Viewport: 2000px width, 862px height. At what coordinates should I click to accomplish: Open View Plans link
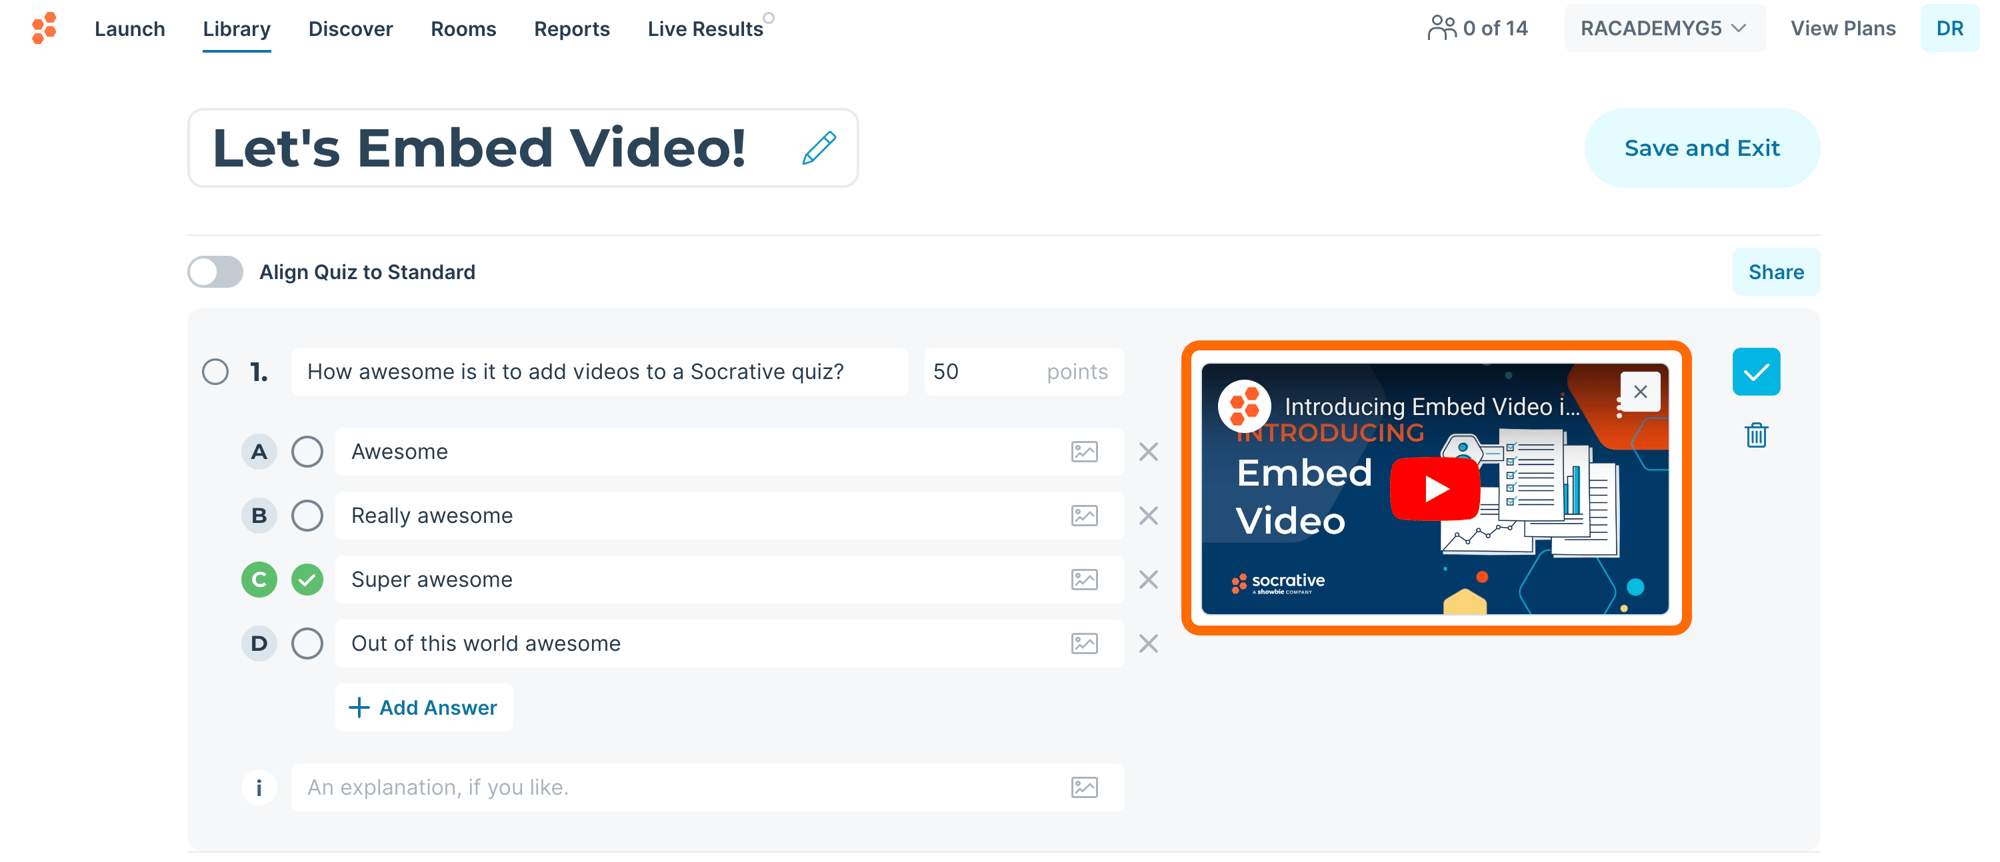[1843, 28]
